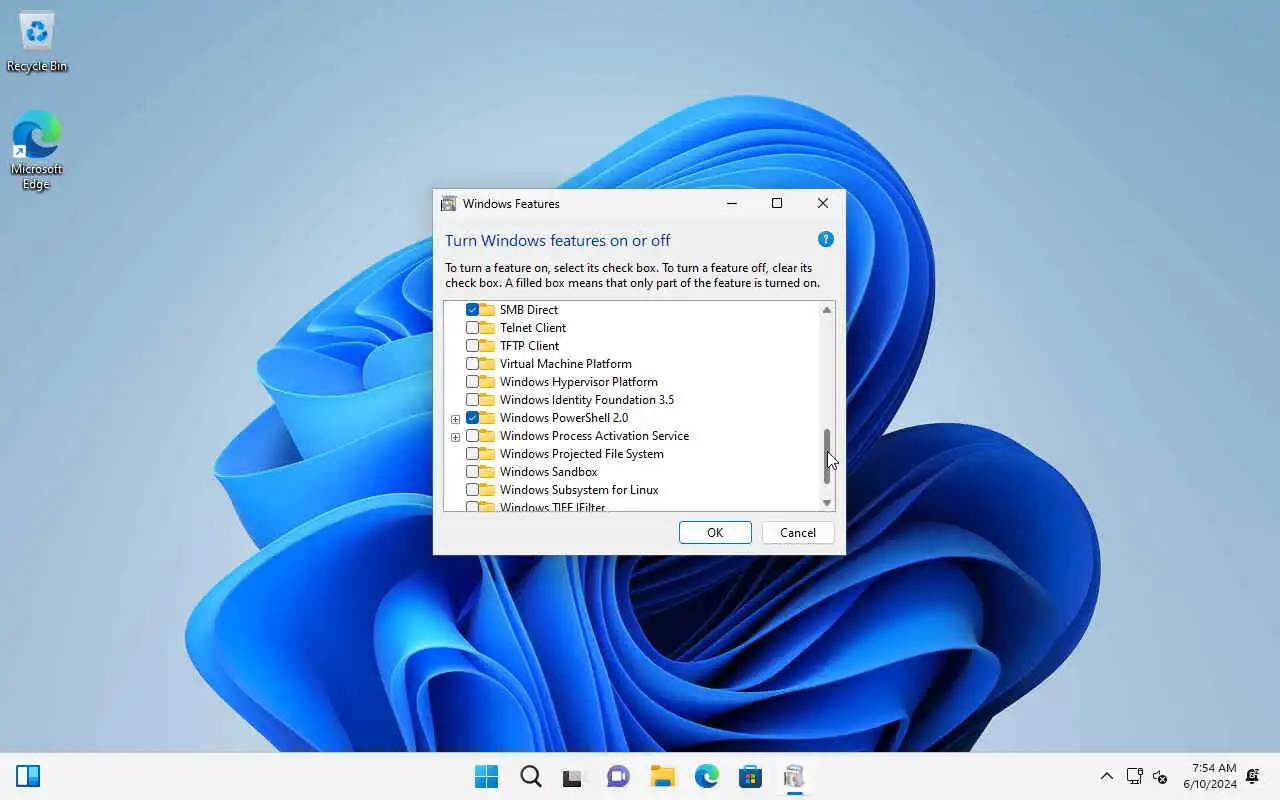Click the network icon in system tray
The height and width of the screenshot is (800, 1280).
pyautogui.click(x=1134, y=776)
